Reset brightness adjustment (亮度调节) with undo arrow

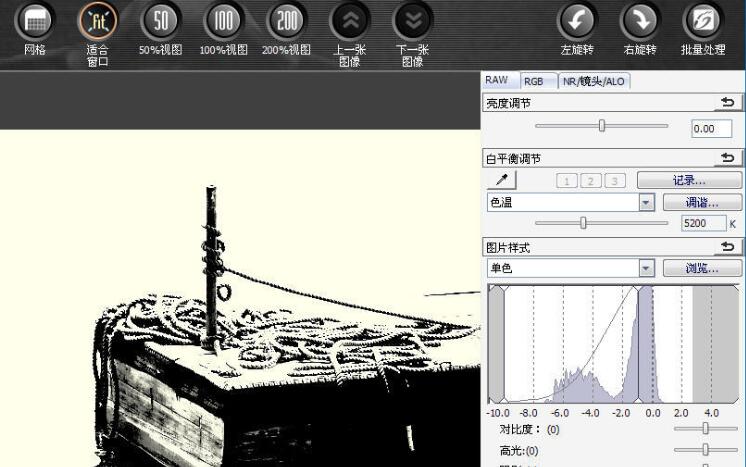point(727,103)
